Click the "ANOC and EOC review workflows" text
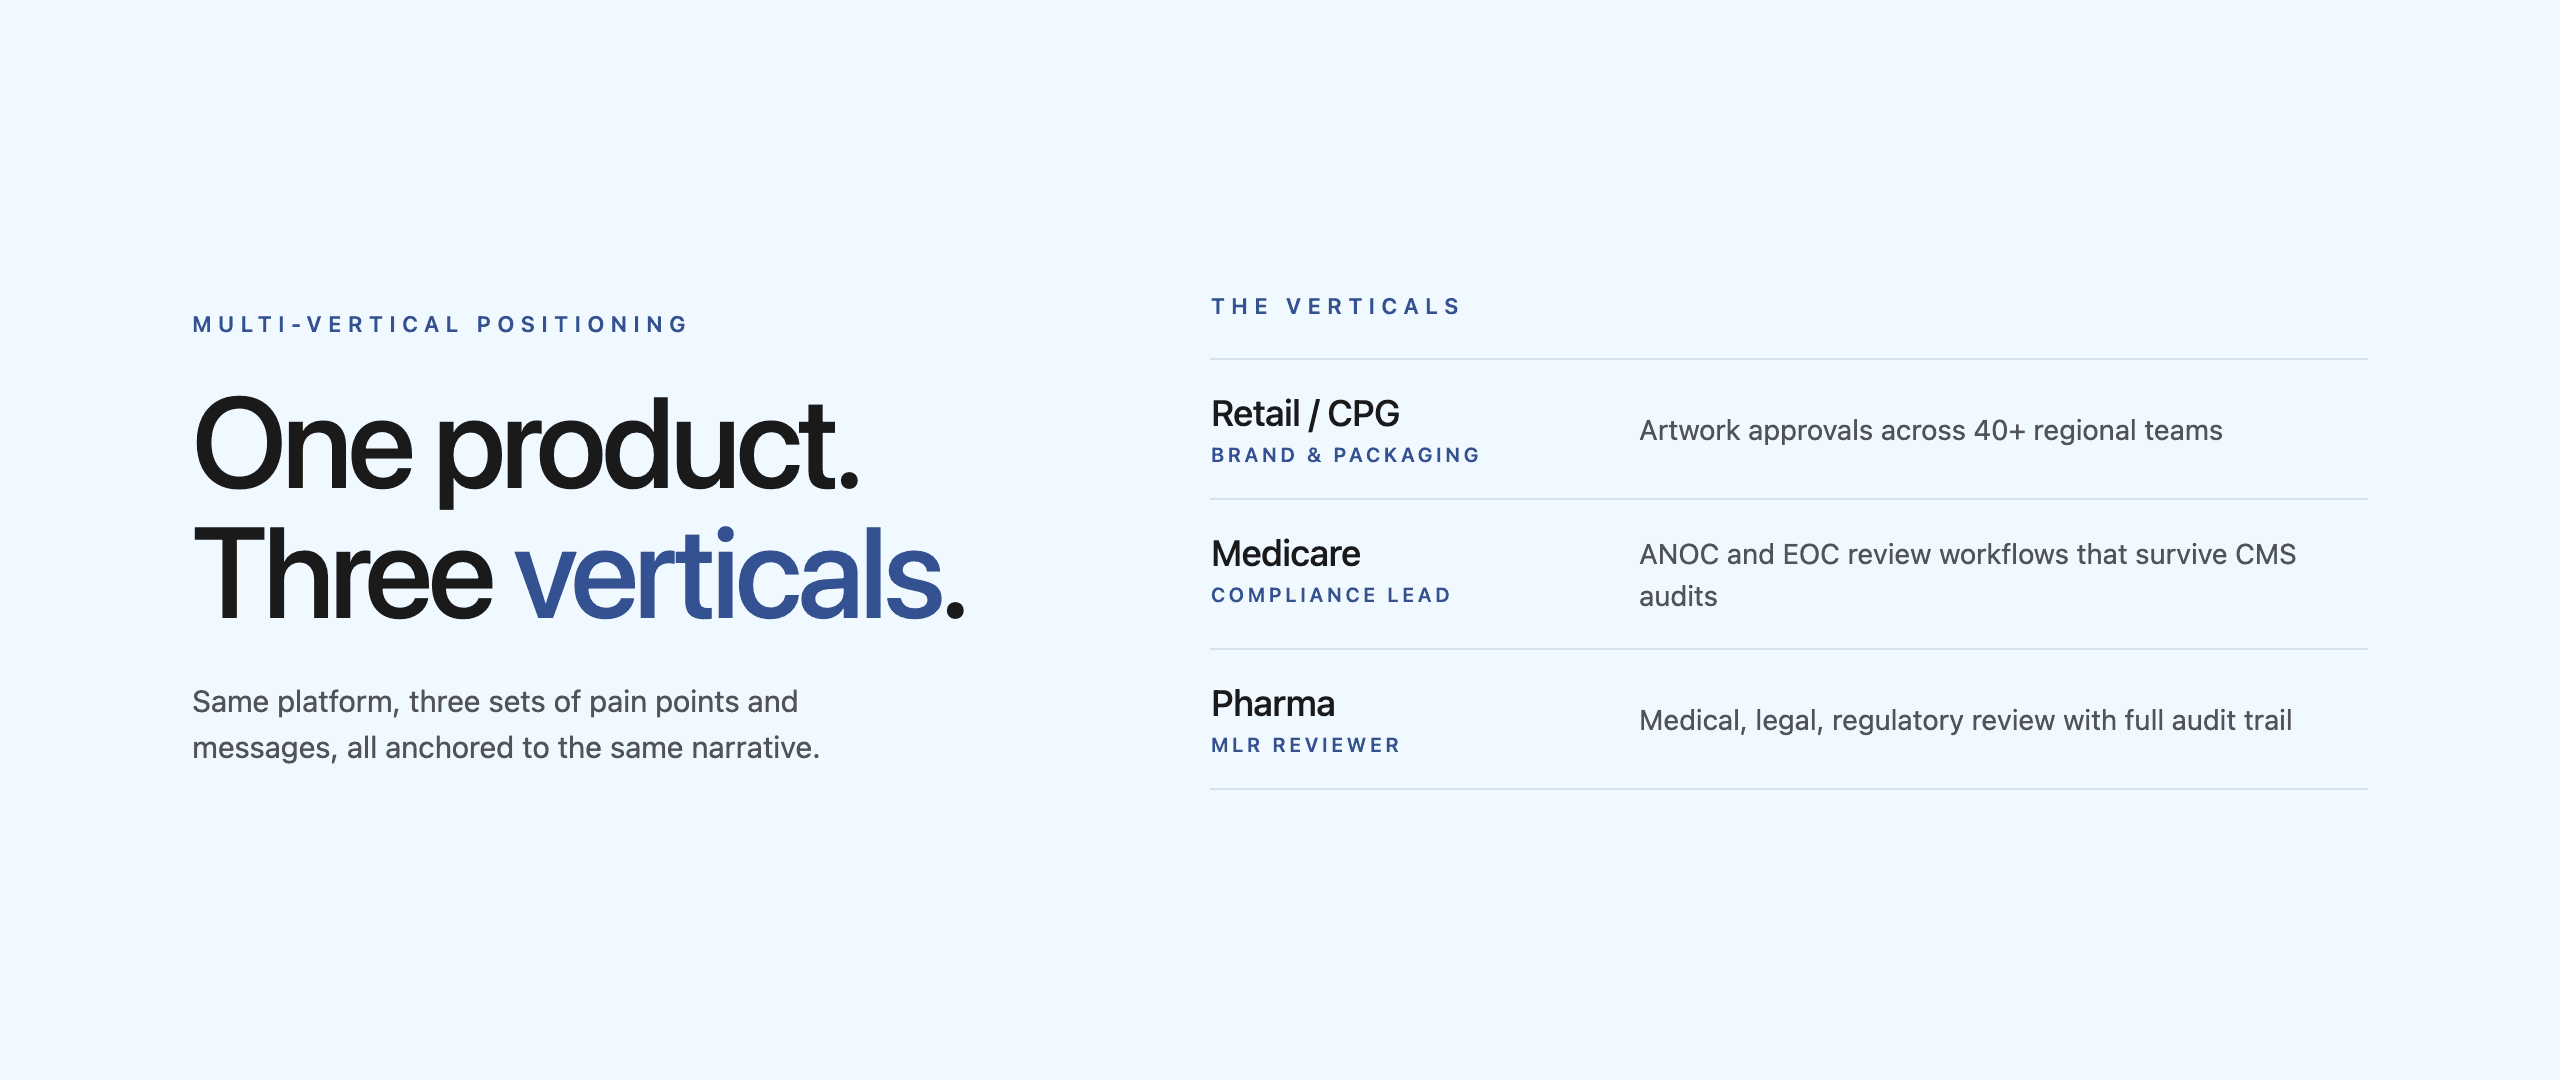This screenshot has width=2560, height=1080. pos(1966,555)
